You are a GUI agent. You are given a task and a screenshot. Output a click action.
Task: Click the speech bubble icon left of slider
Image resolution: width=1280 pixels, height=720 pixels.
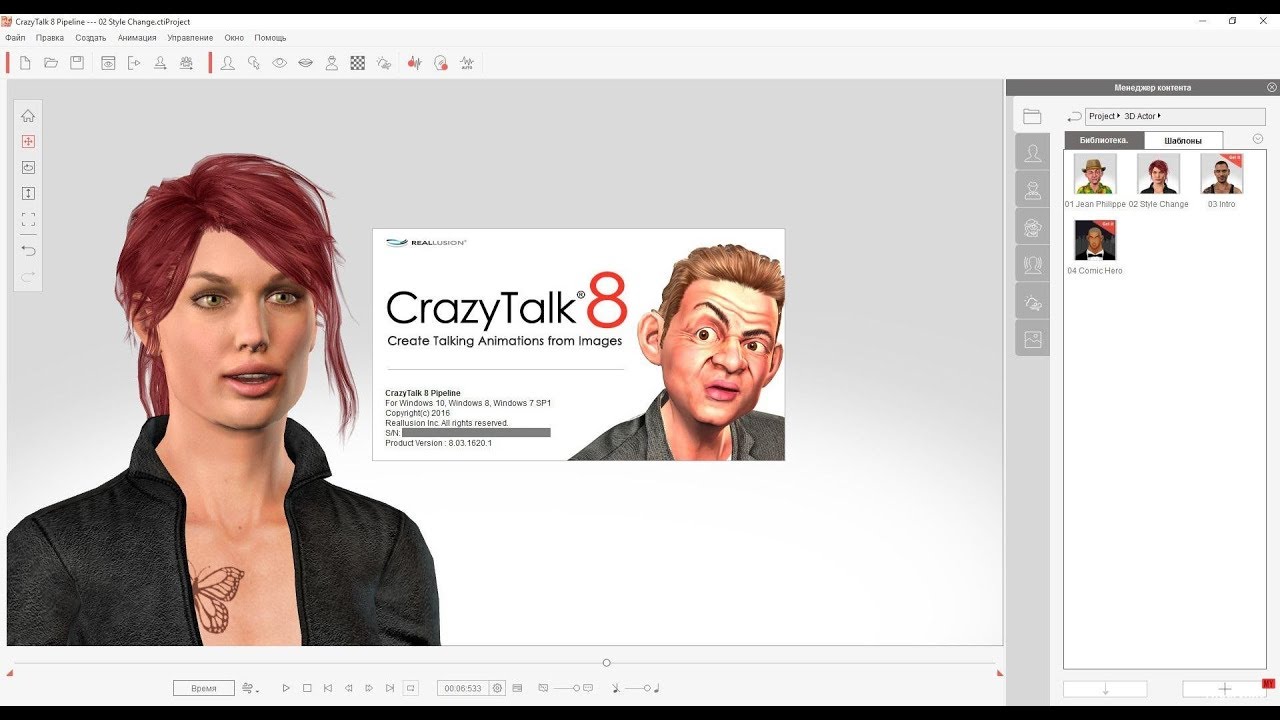tap(543, 688)
